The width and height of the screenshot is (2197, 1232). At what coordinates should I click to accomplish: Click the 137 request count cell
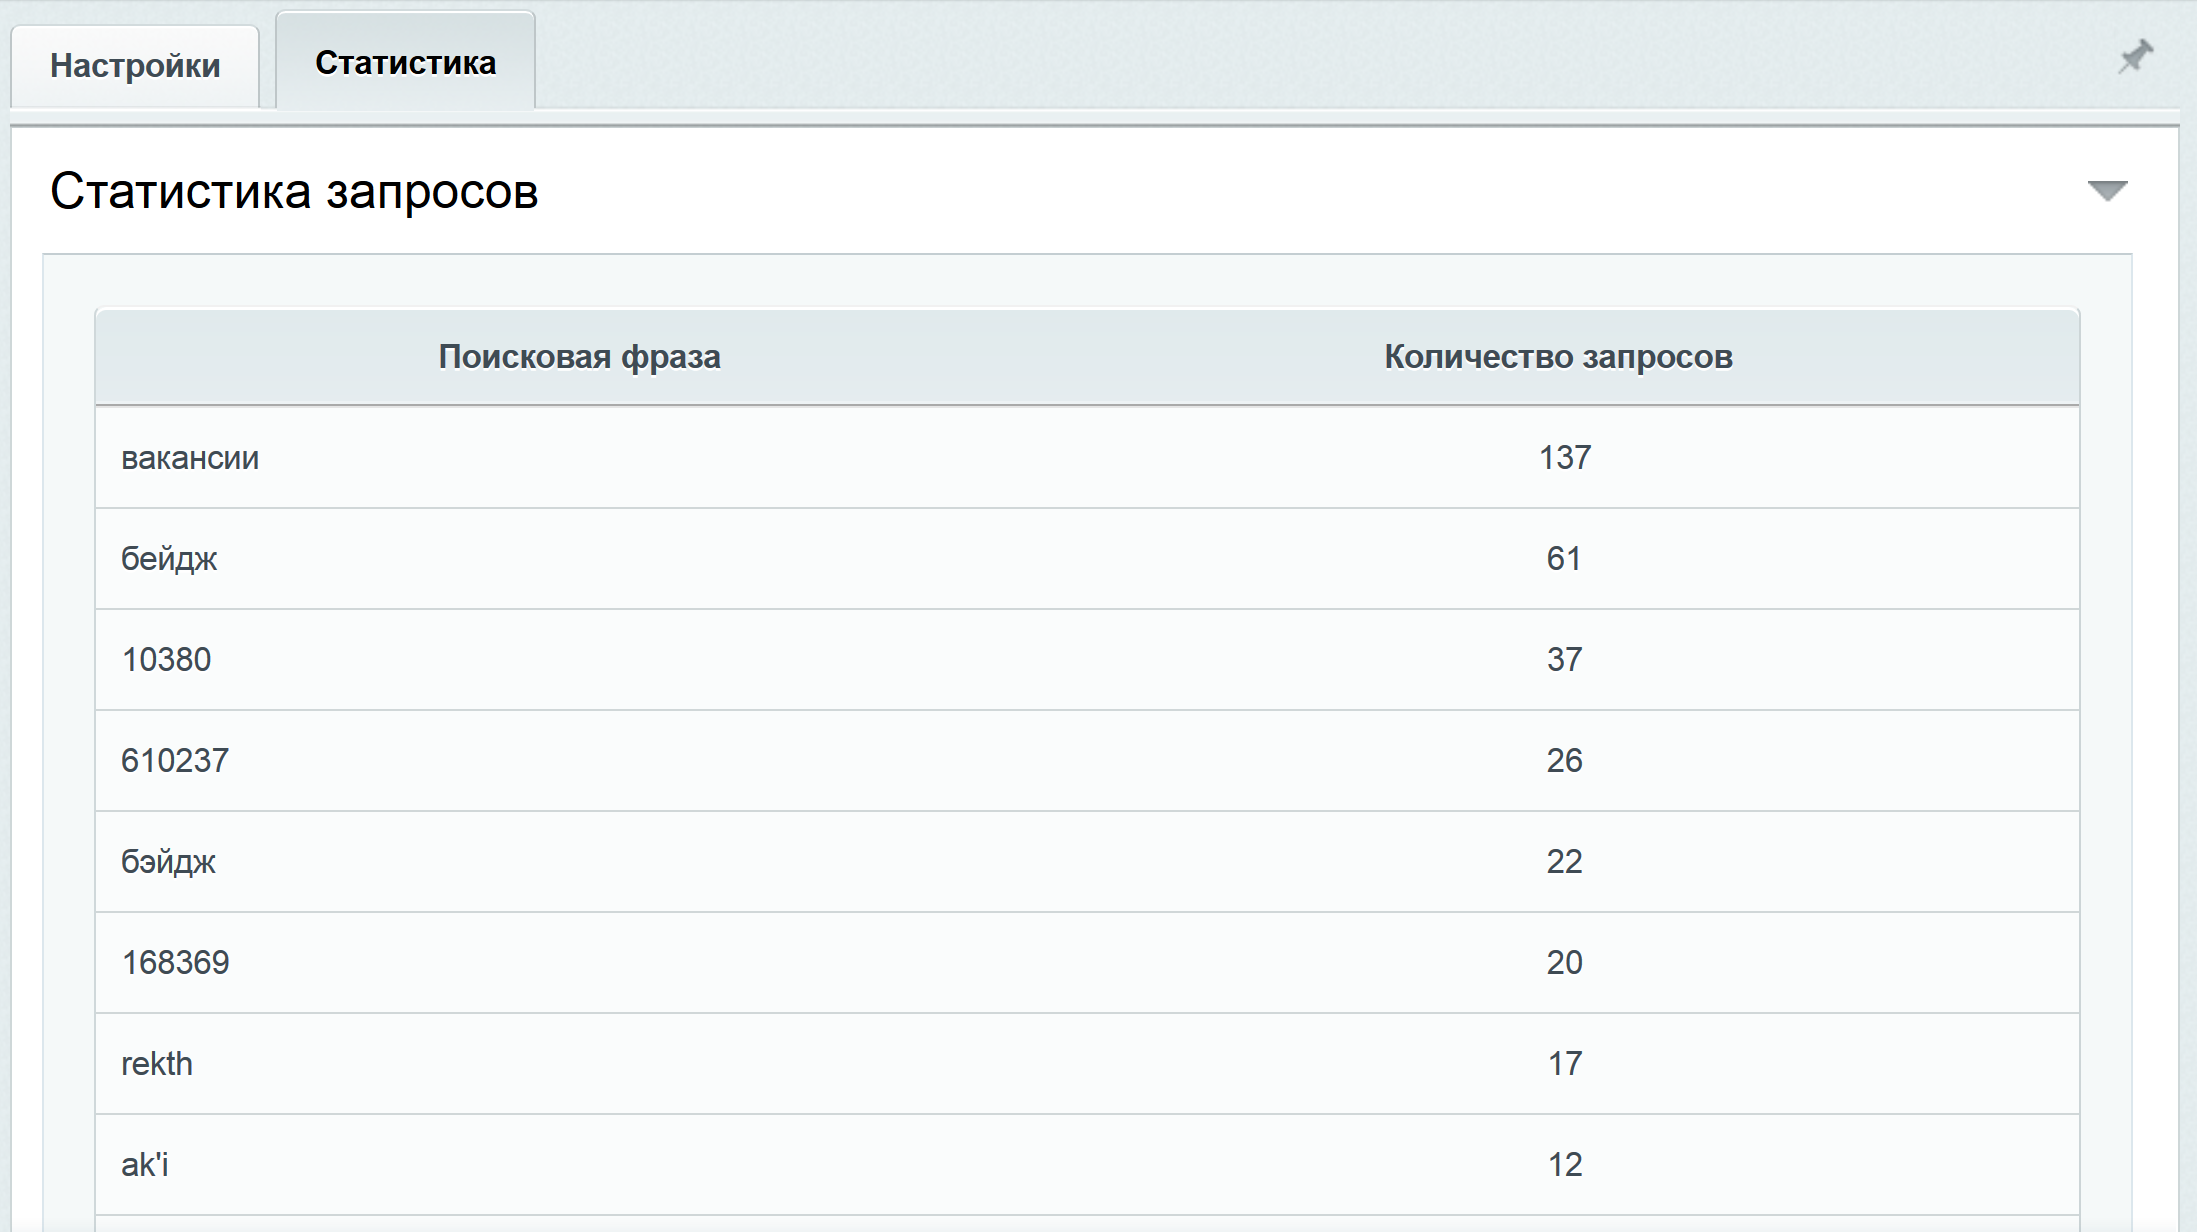pyautogui.click(x=1564, y=458)
